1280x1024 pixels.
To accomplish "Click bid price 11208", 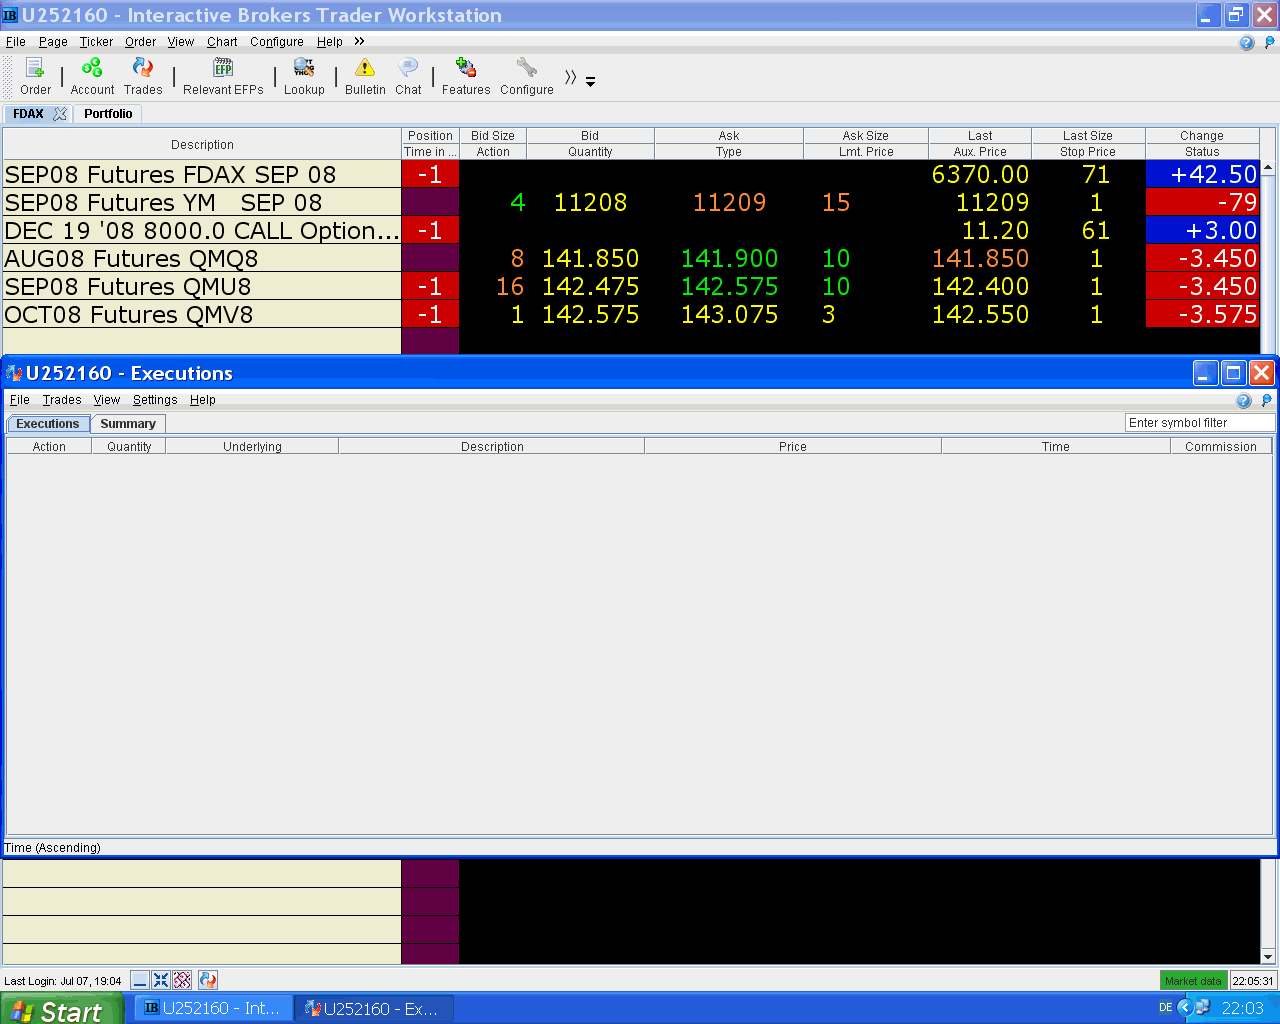I will 590,202.
